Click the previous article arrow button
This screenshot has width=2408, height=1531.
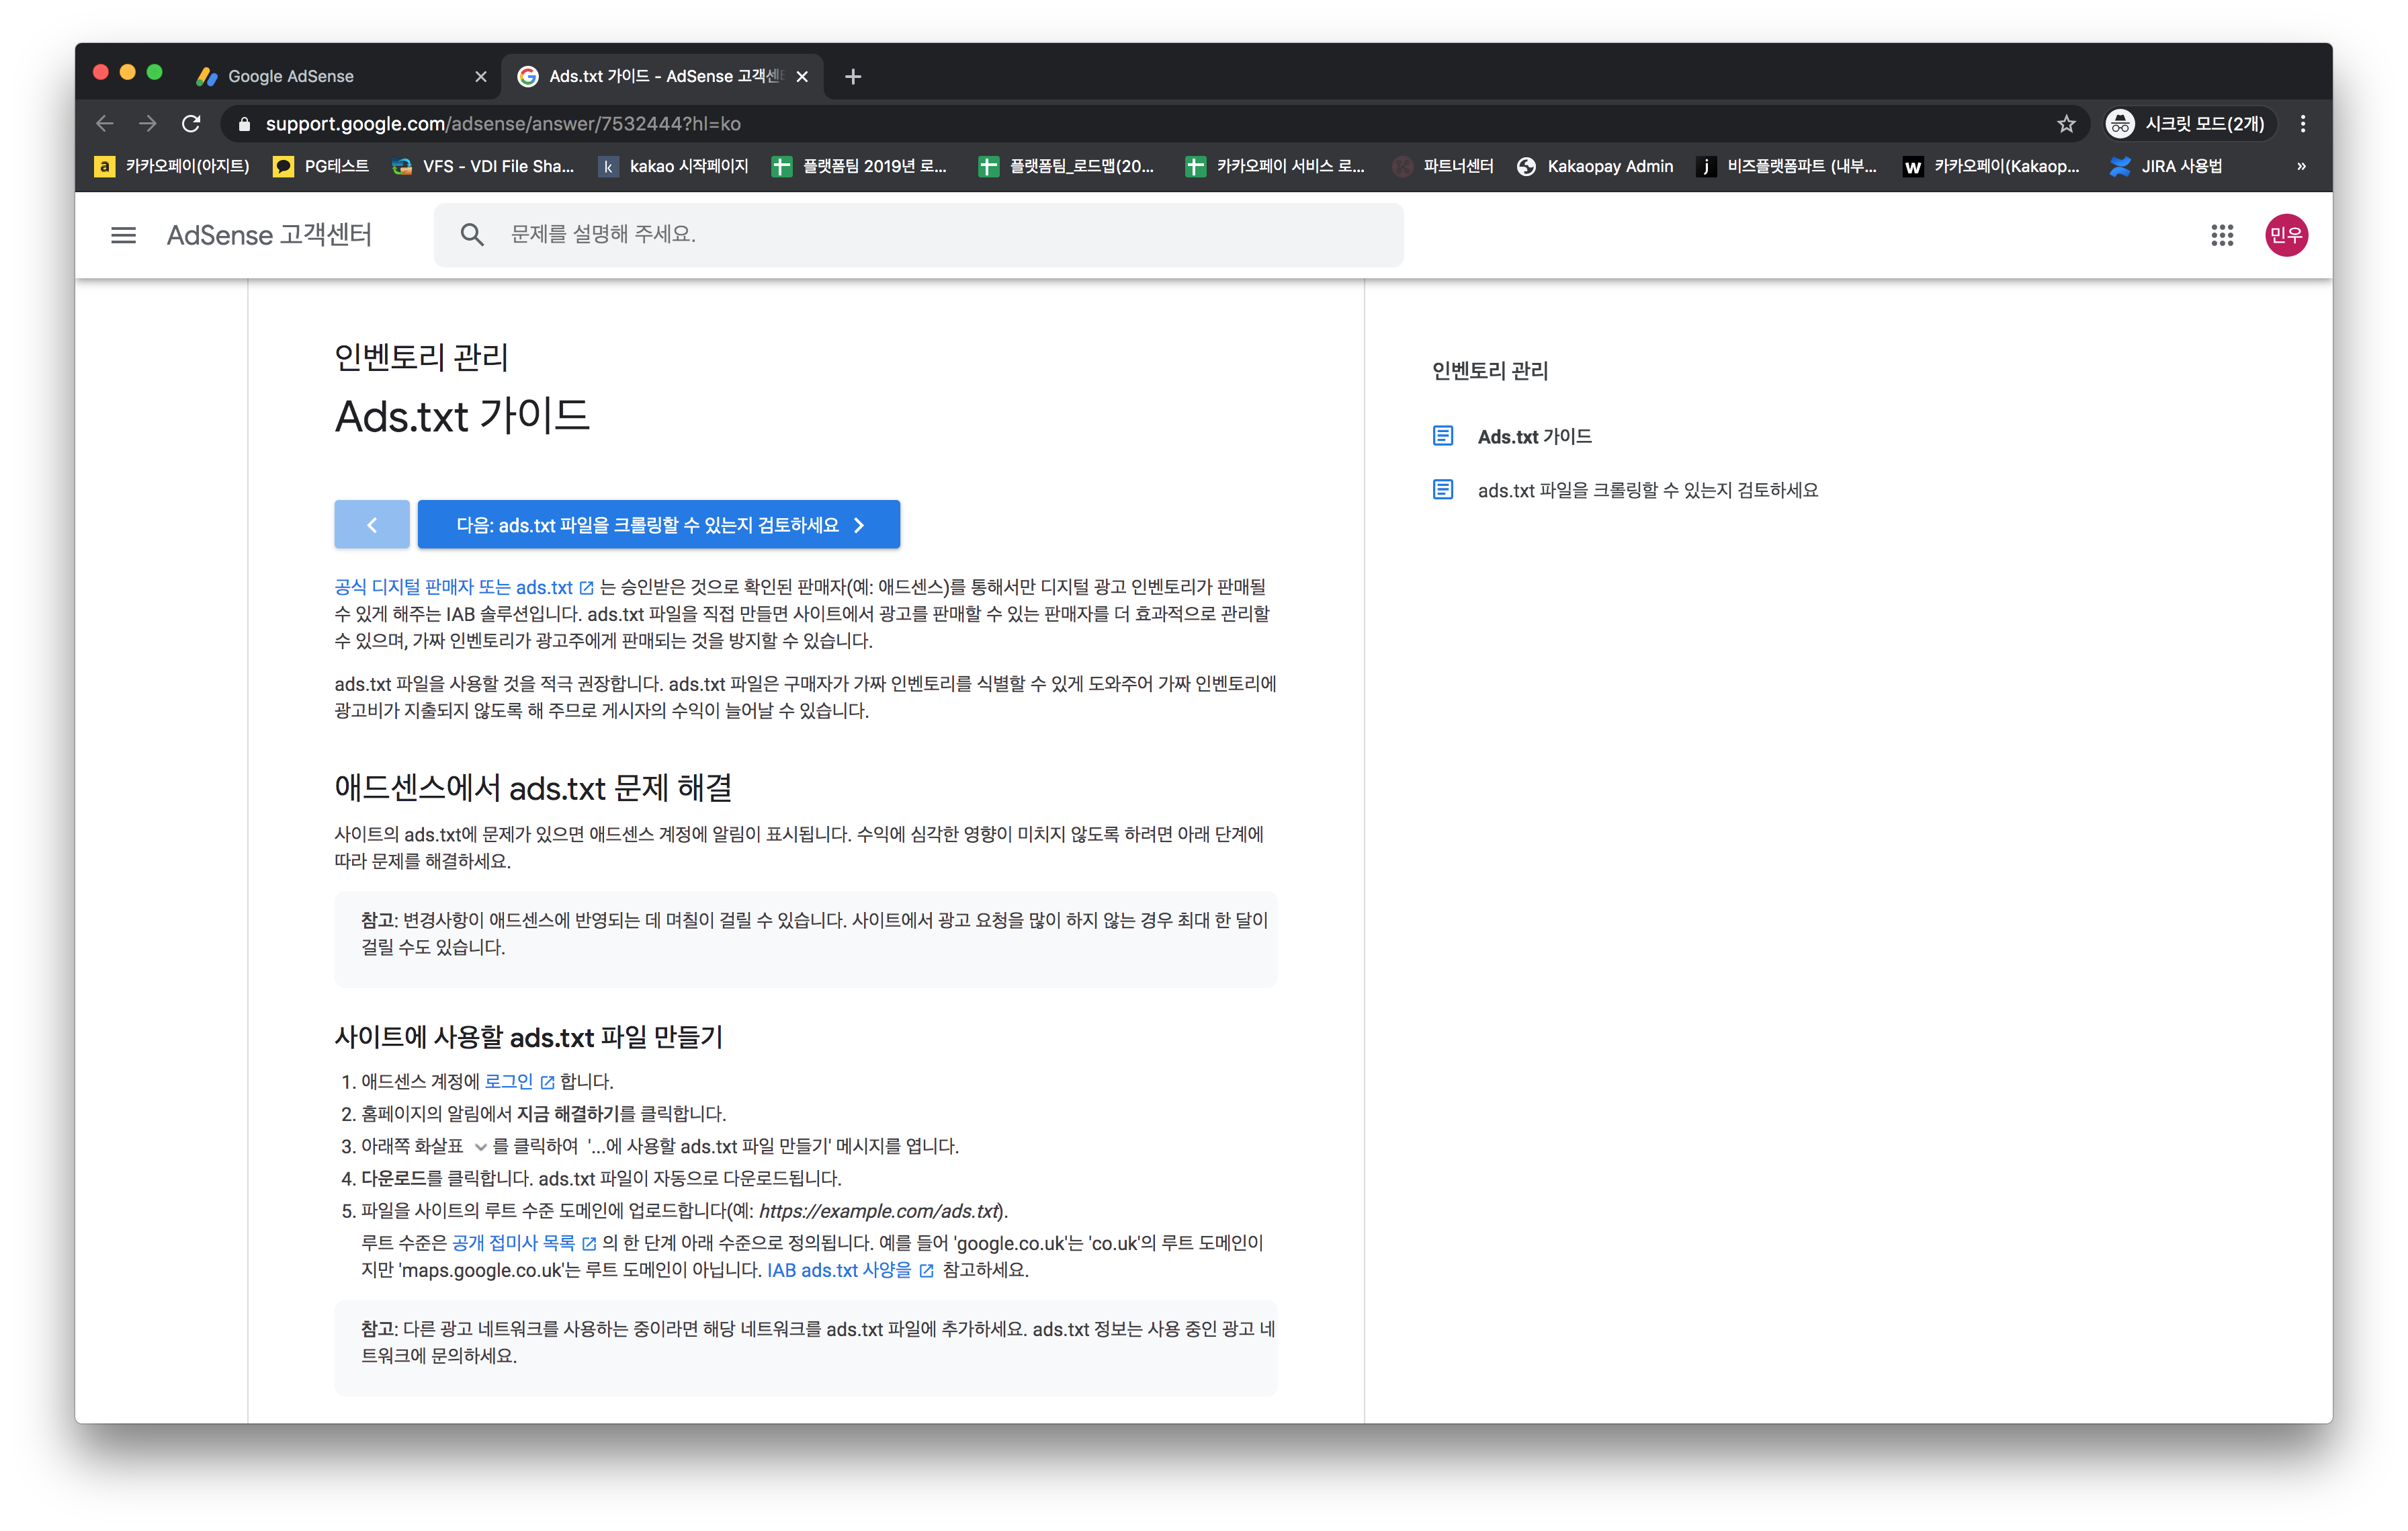371,525
